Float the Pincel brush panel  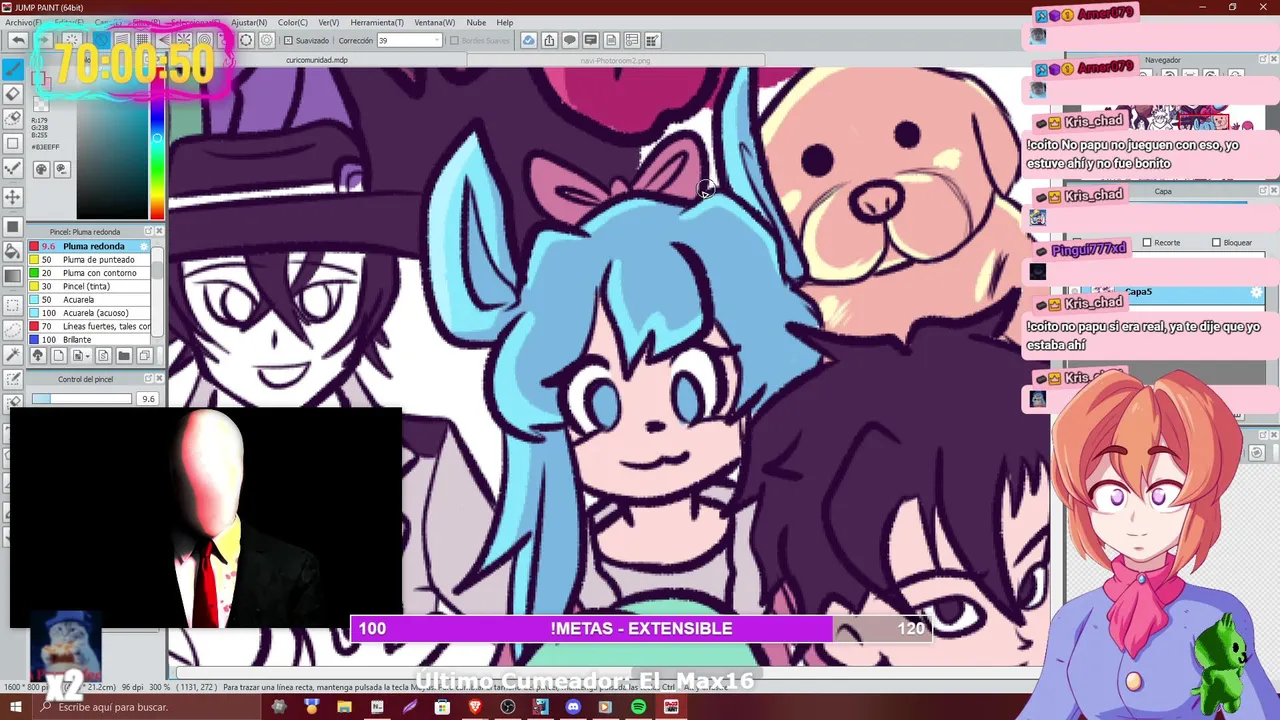point(148,231)
